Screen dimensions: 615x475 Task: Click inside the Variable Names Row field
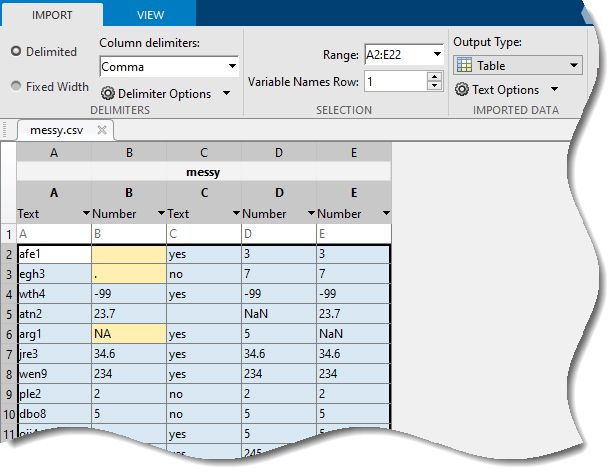(396, 81)
